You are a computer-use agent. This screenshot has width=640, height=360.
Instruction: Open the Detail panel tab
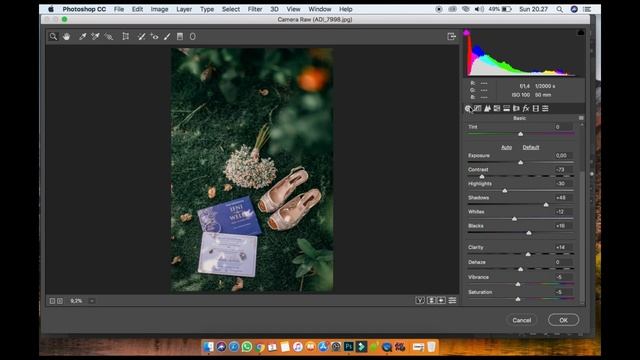[487, 108]
